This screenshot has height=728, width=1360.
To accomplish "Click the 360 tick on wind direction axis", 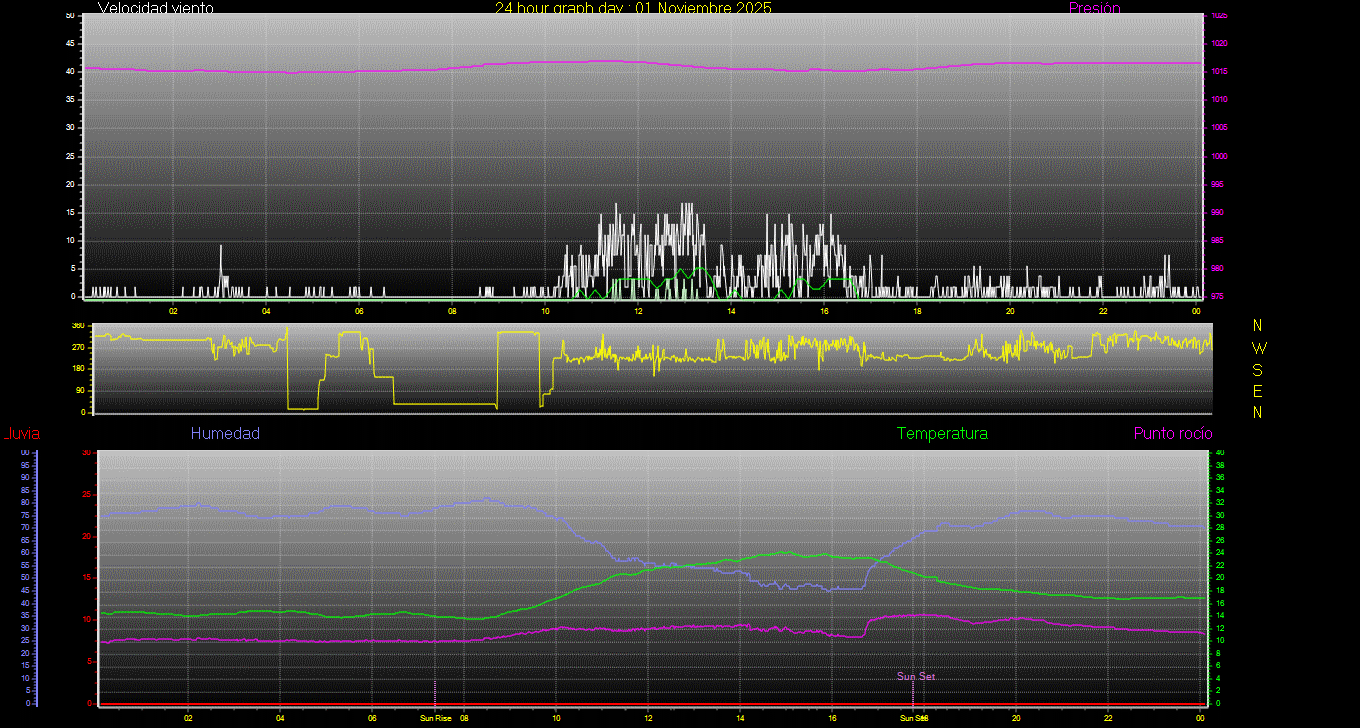I will coord(78,326).
